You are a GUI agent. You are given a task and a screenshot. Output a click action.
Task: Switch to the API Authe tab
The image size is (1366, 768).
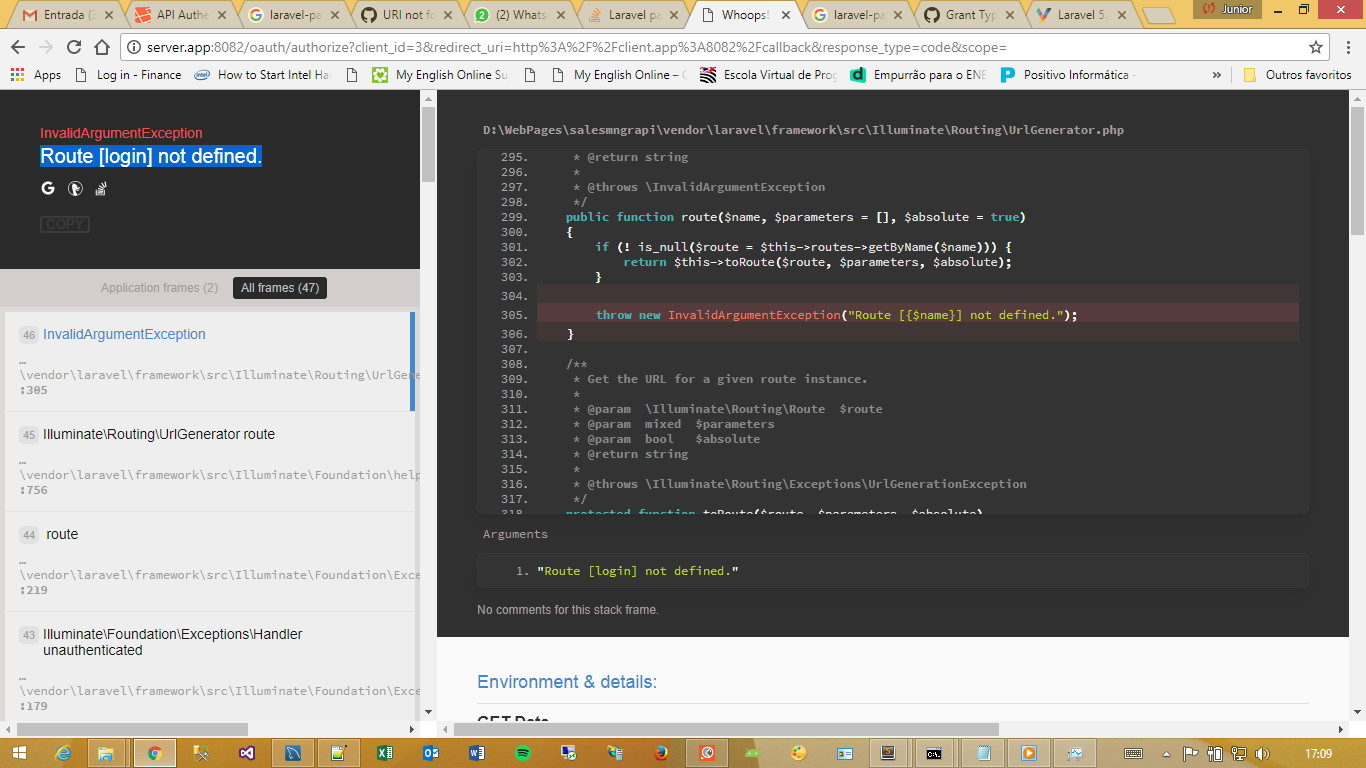181,15
